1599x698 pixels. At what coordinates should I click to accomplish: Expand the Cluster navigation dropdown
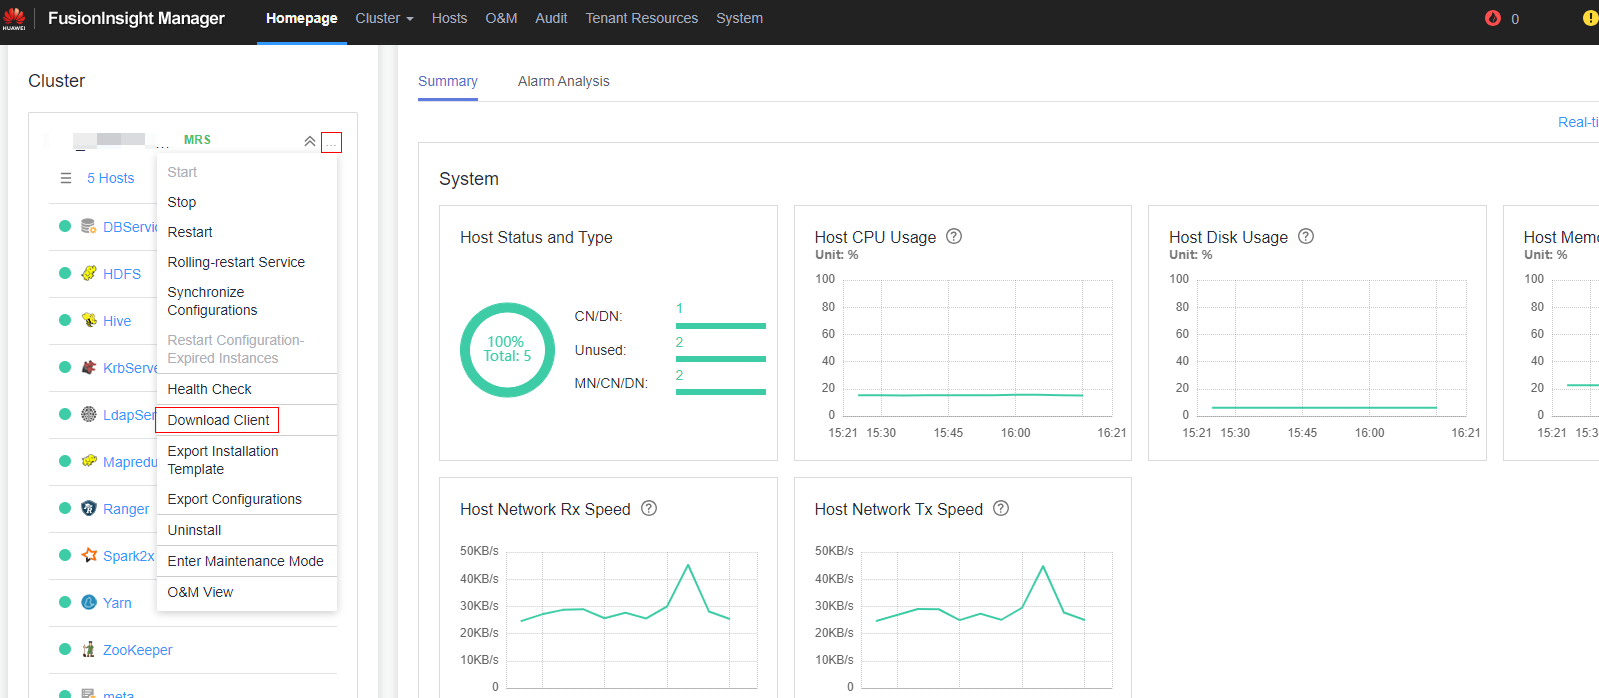coord(384,18)
